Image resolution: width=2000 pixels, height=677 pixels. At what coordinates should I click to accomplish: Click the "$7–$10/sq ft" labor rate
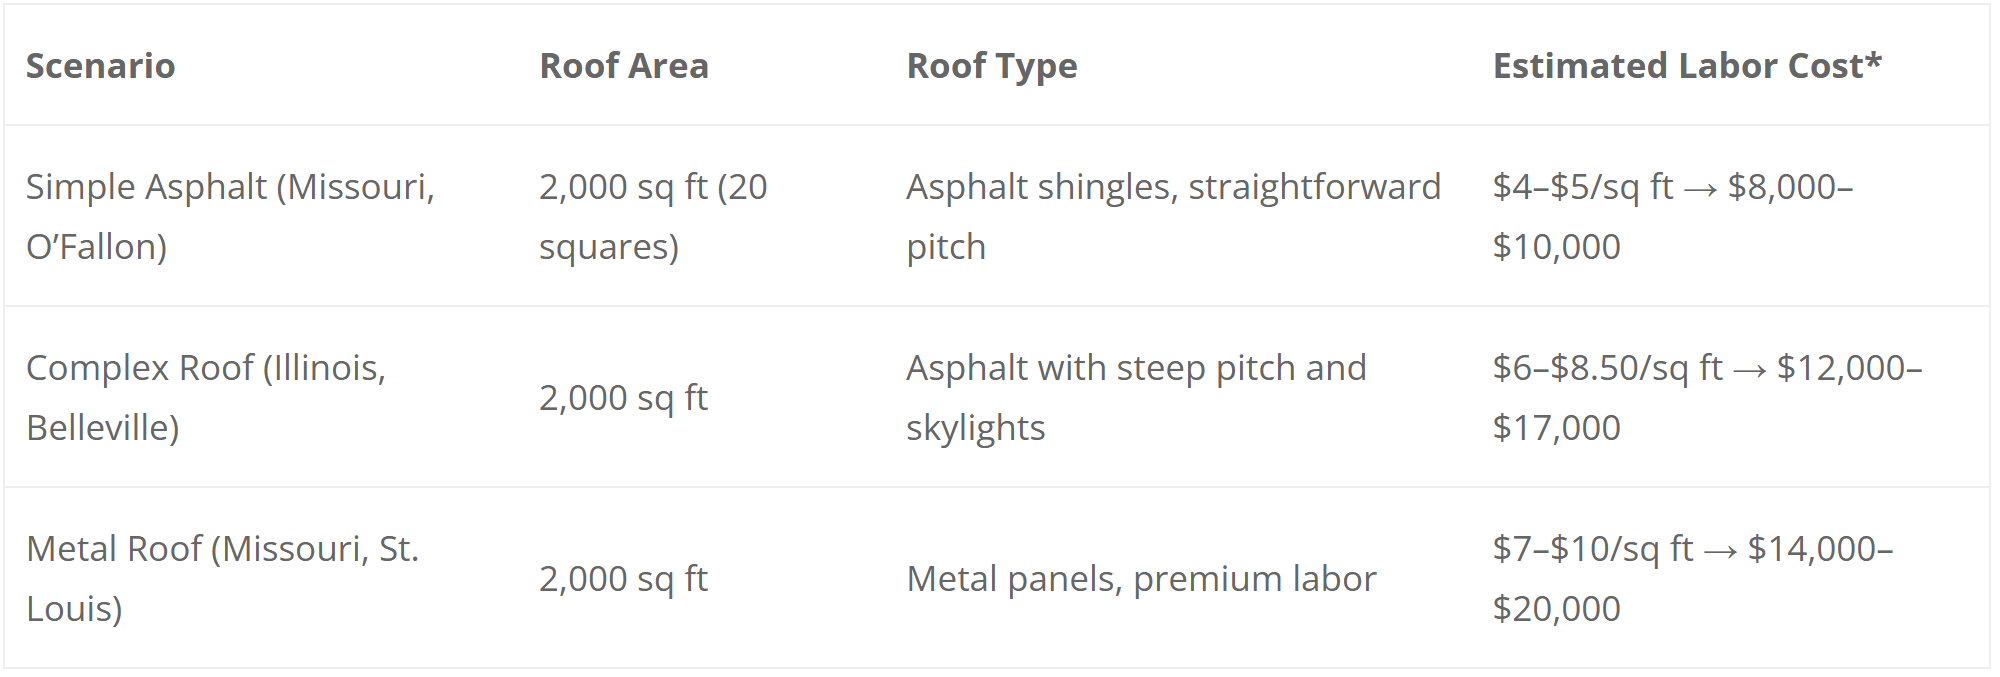point(1592,549)
